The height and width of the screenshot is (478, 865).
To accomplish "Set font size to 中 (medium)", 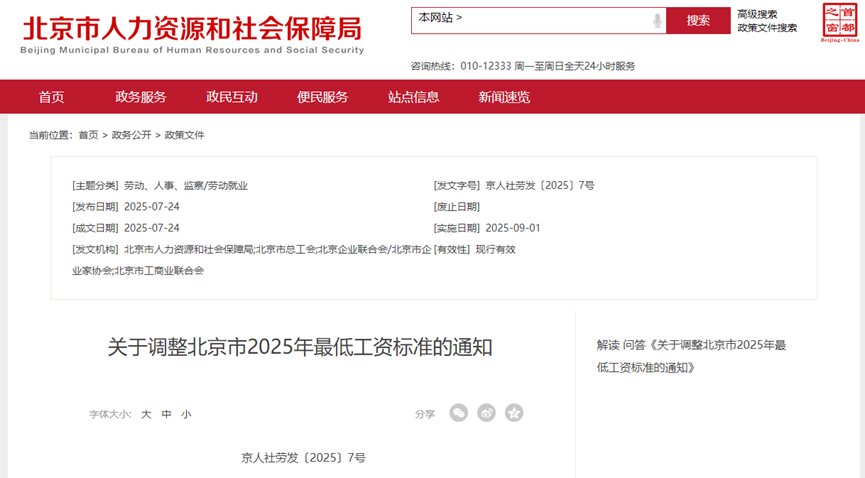I will click(x=166, y=414).
